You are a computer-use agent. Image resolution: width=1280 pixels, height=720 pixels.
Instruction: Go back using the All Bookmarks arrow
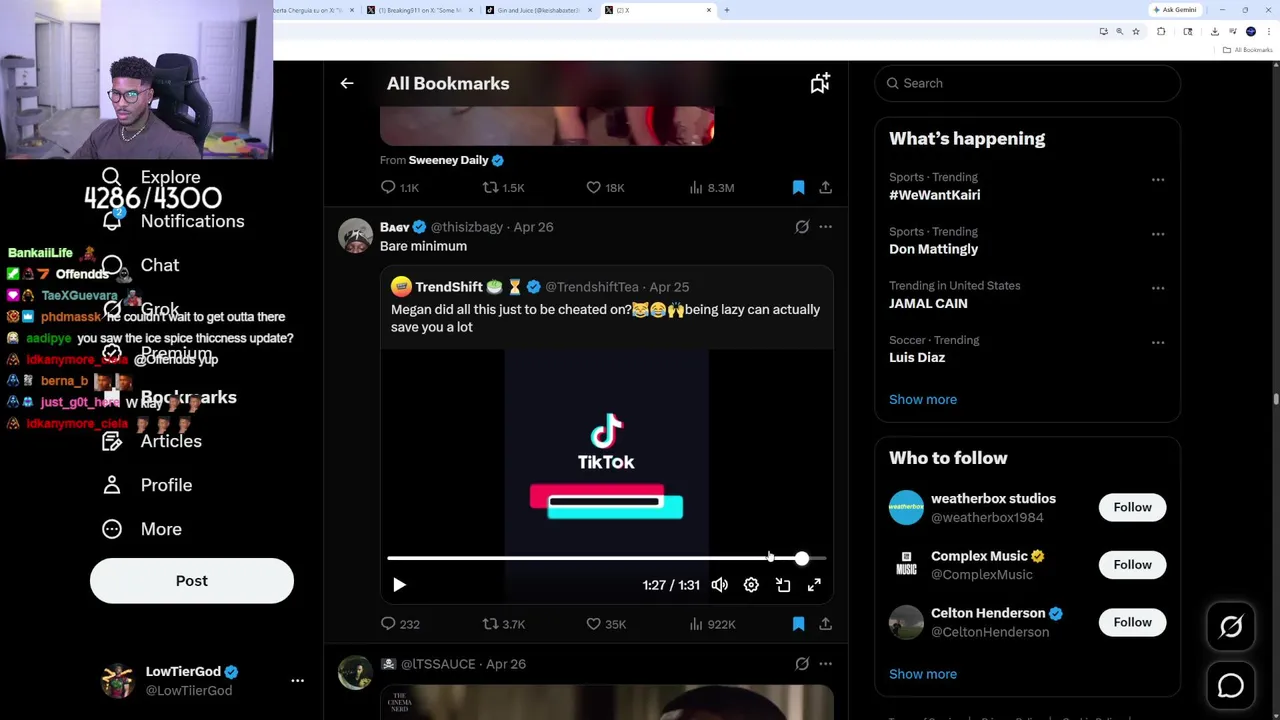(x=347, y=84)
